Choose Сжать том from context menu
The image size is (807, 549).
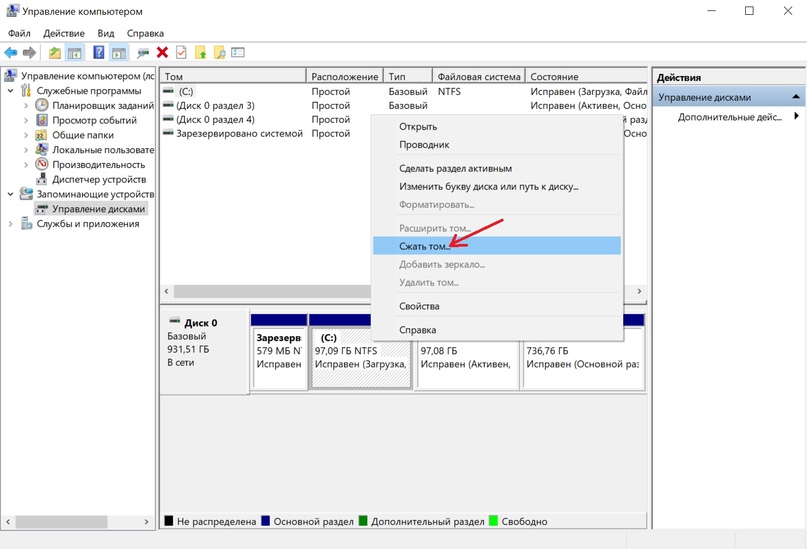pyautogui.click(x=424, y=246)
